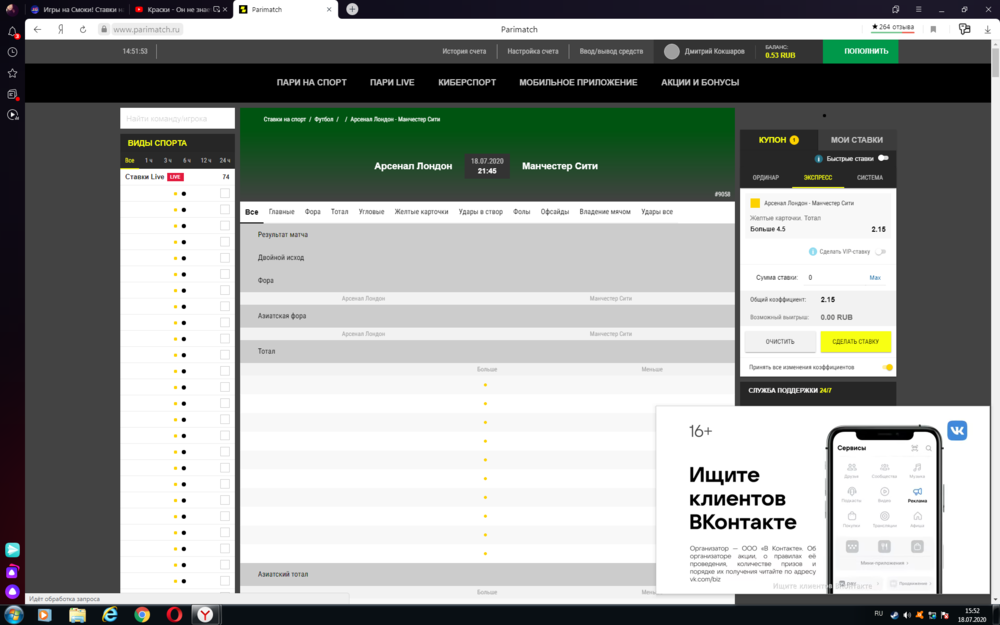Select the Владение мячом market tab
Screen dimensions: 1000x625
point(605,212)
